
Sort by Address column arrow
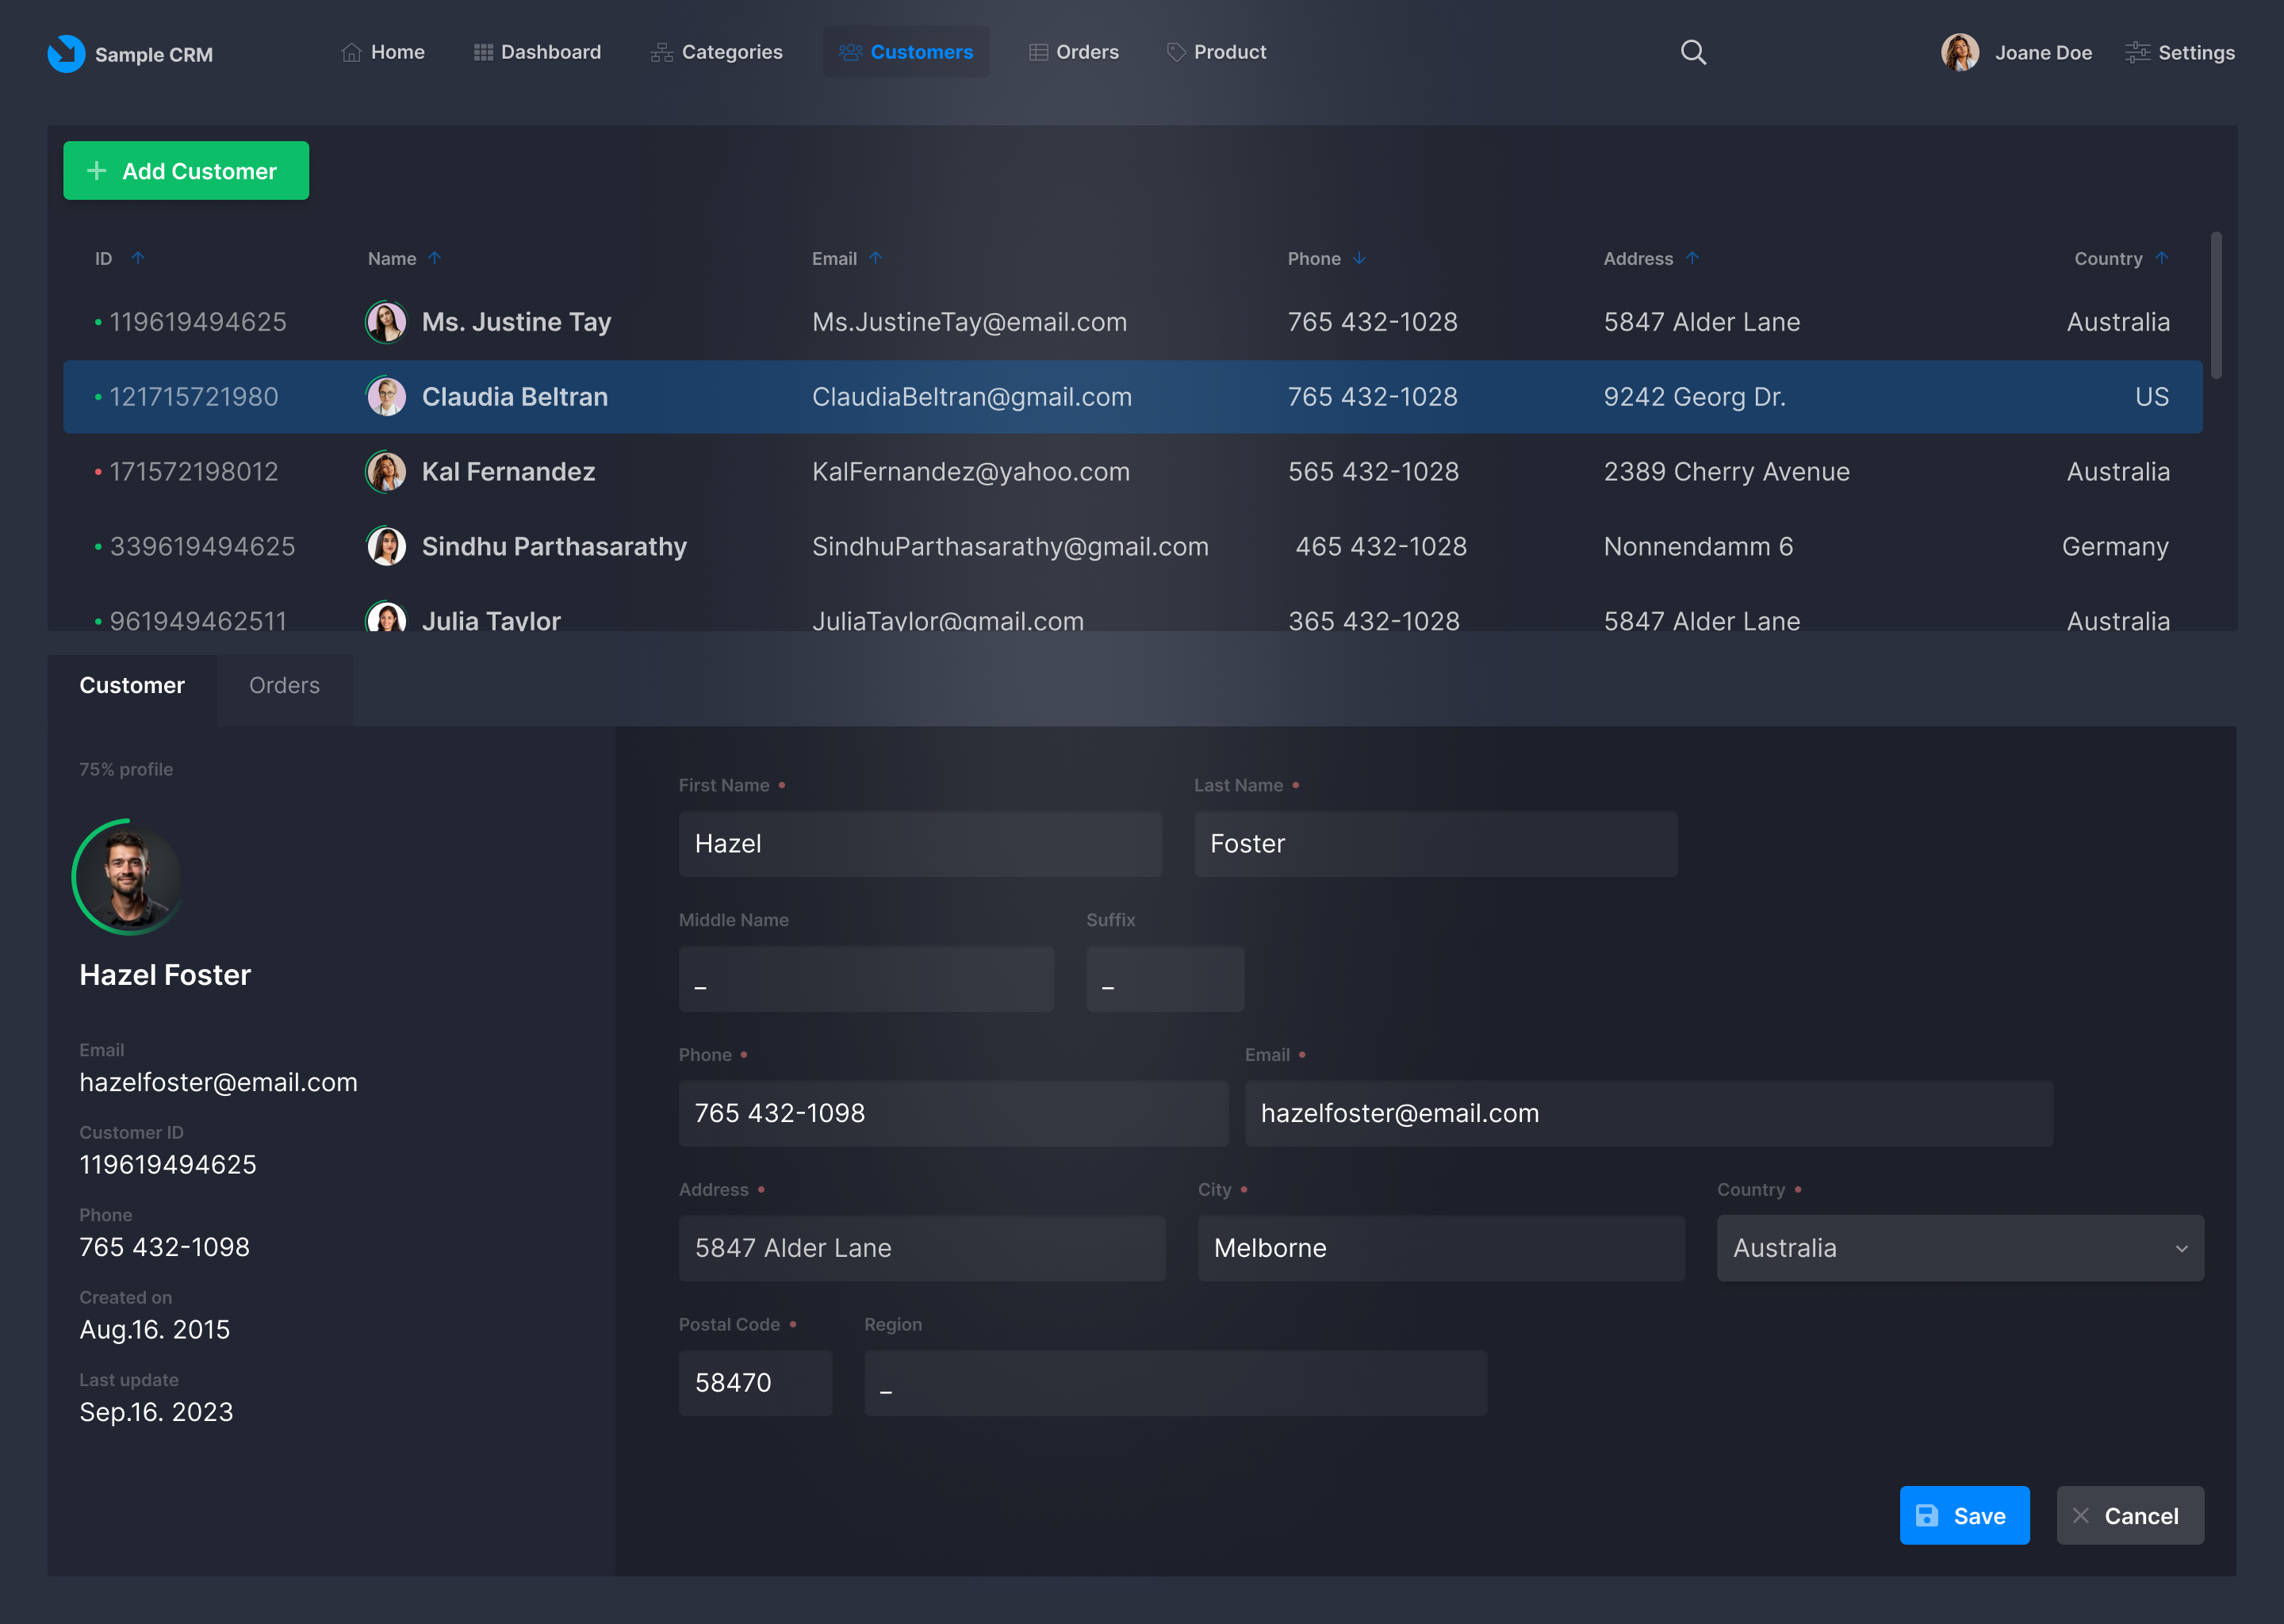coord(1692,258)
